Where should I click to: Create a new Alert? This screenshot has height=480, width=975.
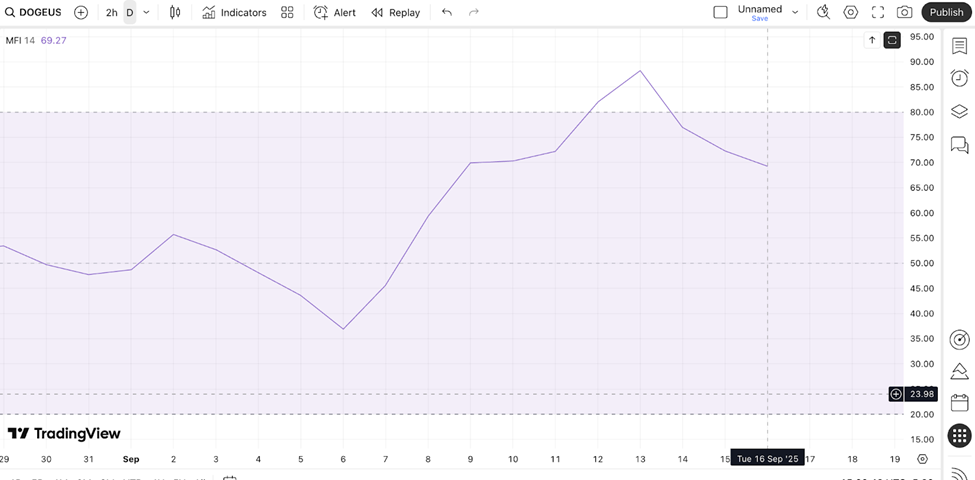(x=334, y=13)
